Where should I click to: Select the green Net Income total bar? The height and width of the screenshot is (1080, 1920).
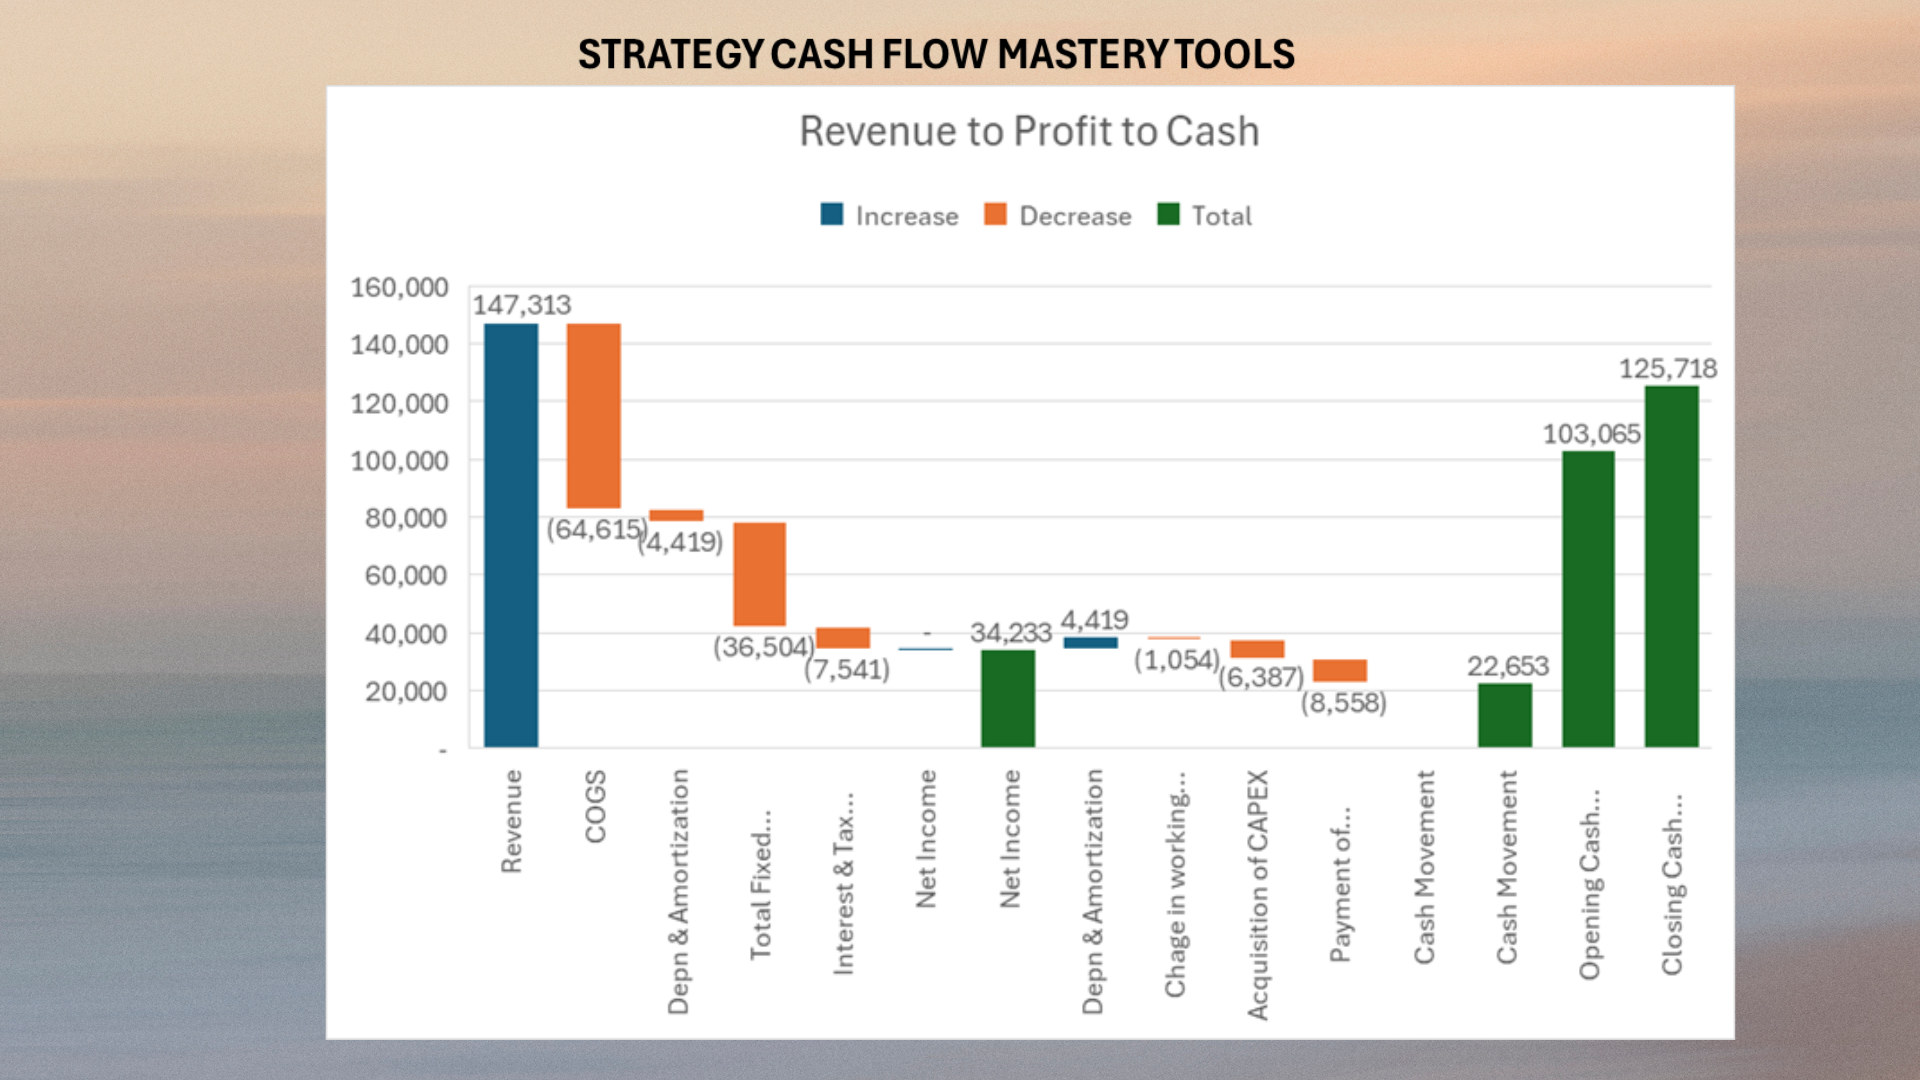1007,698
